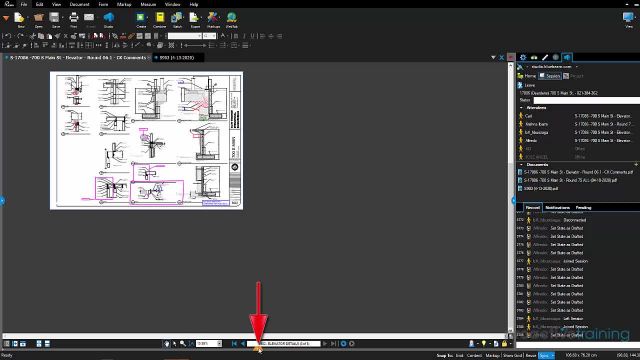Click the padlock icon in bottom bar
Viewport: 640px width, 360px height.
(x=504, y=344)
